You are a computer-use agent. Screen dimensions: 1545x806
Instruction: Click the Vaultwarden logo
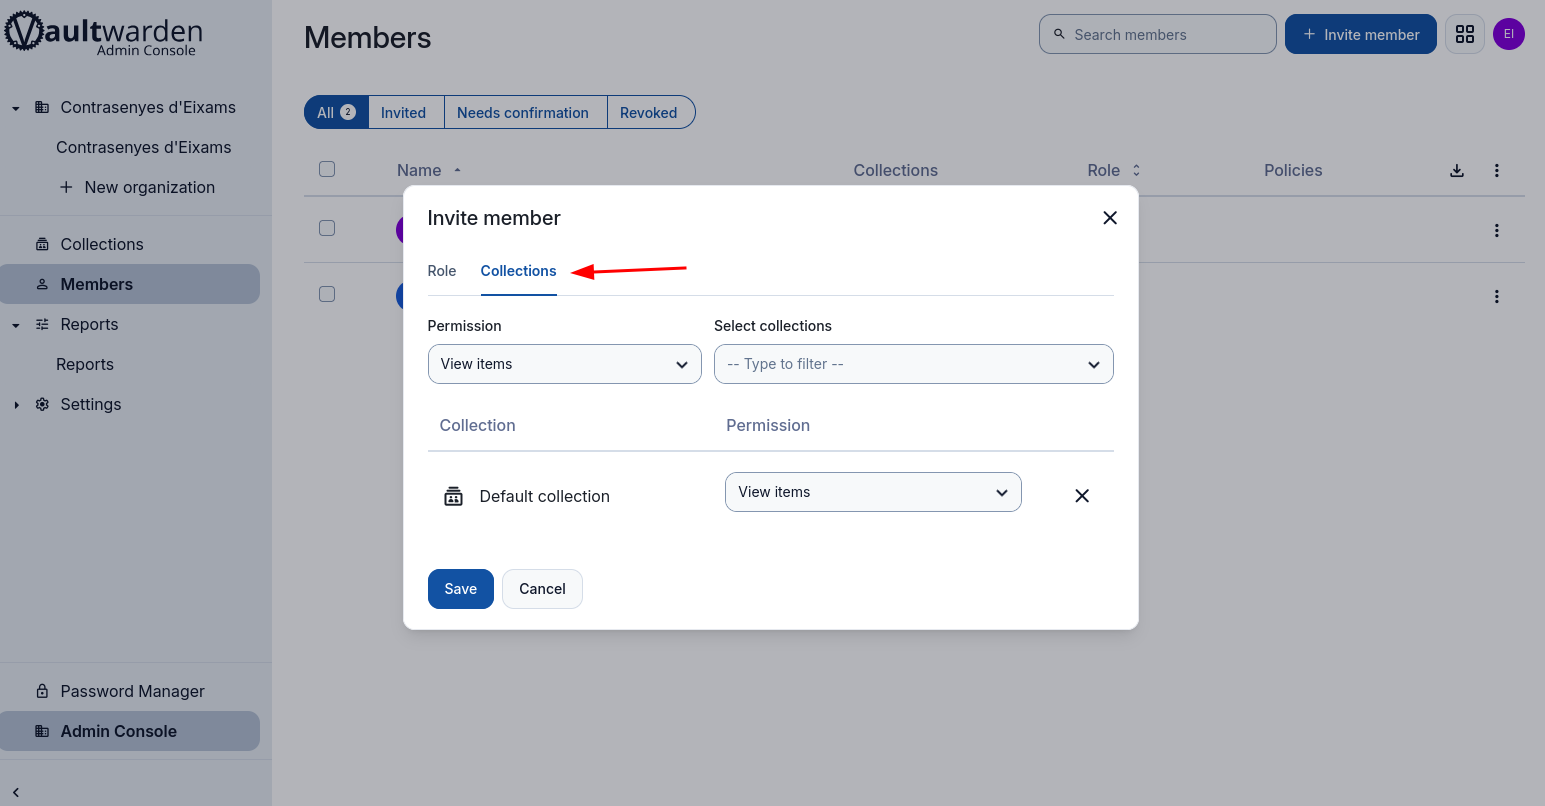coord(103,33)
